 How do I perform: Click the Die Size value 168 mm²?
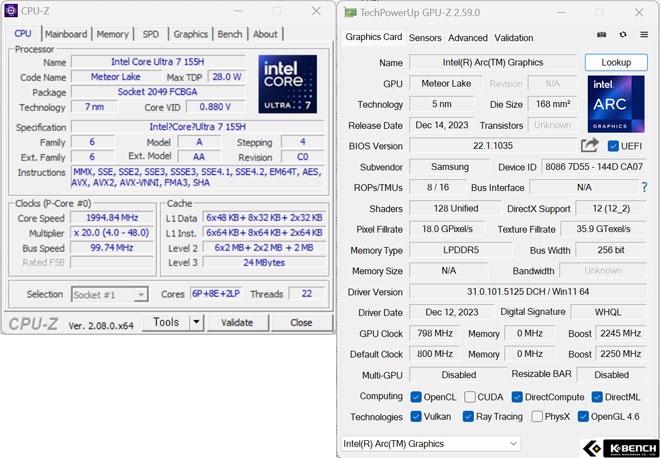coord(553,104)
